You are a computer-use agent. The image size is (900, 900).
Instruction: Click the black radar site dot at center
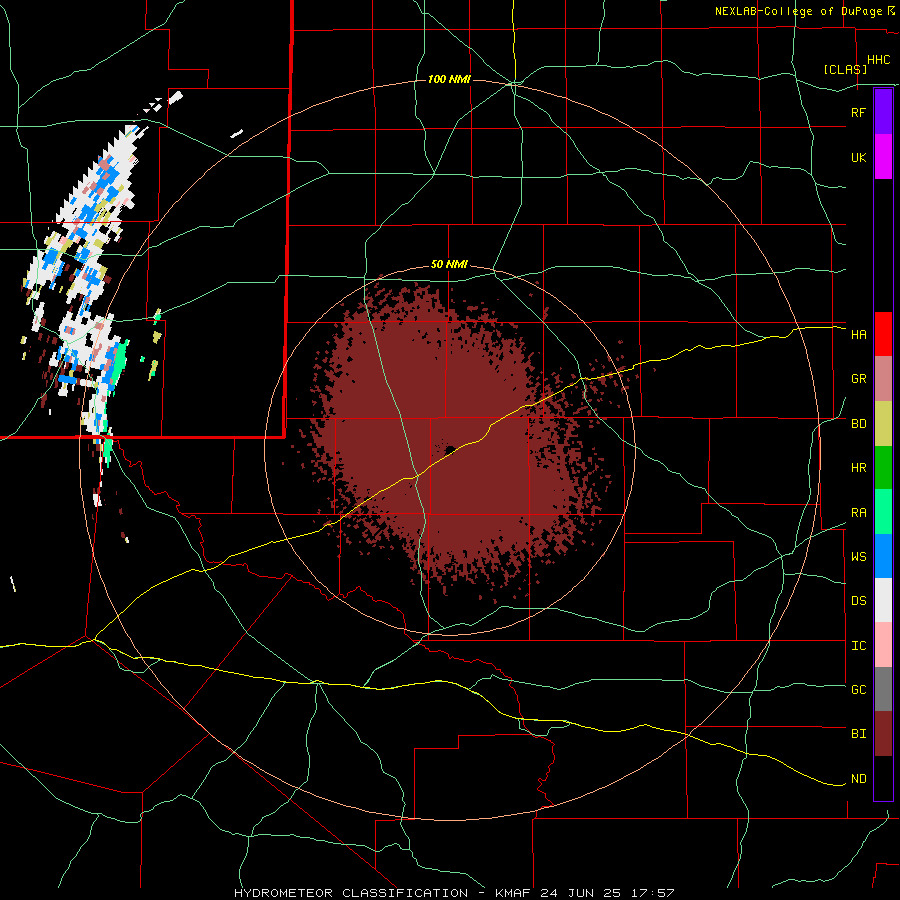(450, 449)
